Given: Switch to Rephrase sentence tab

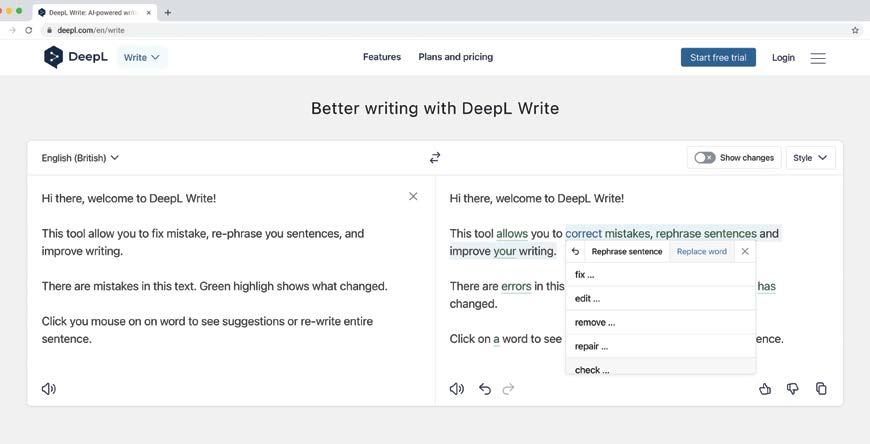Looking at the screenshot, I should pos(627,251).
